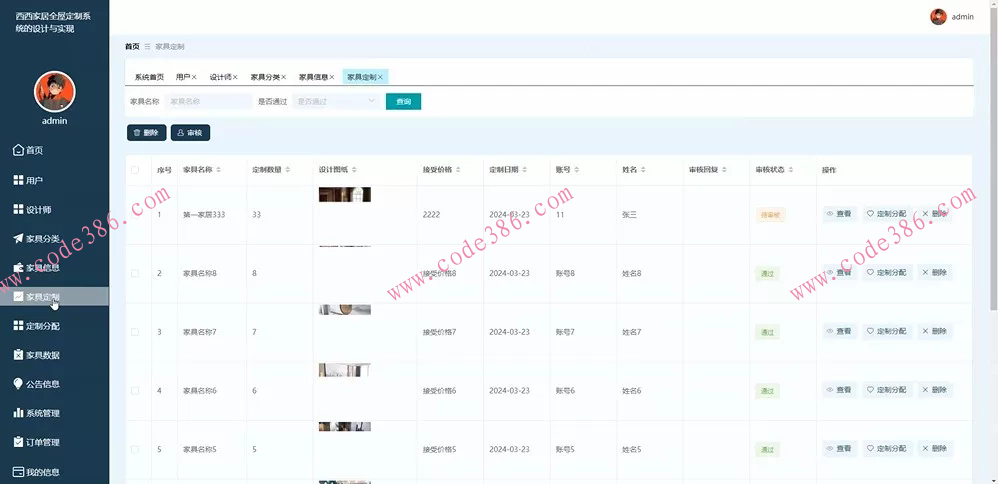
Task: Close the 家具分类 tab
Action: (283, 77)
